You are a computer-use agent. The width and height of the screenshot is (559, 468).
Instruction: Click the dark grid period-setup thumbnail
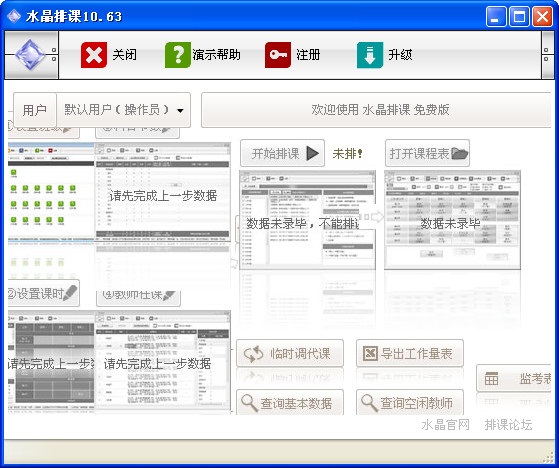coord(51,361)
